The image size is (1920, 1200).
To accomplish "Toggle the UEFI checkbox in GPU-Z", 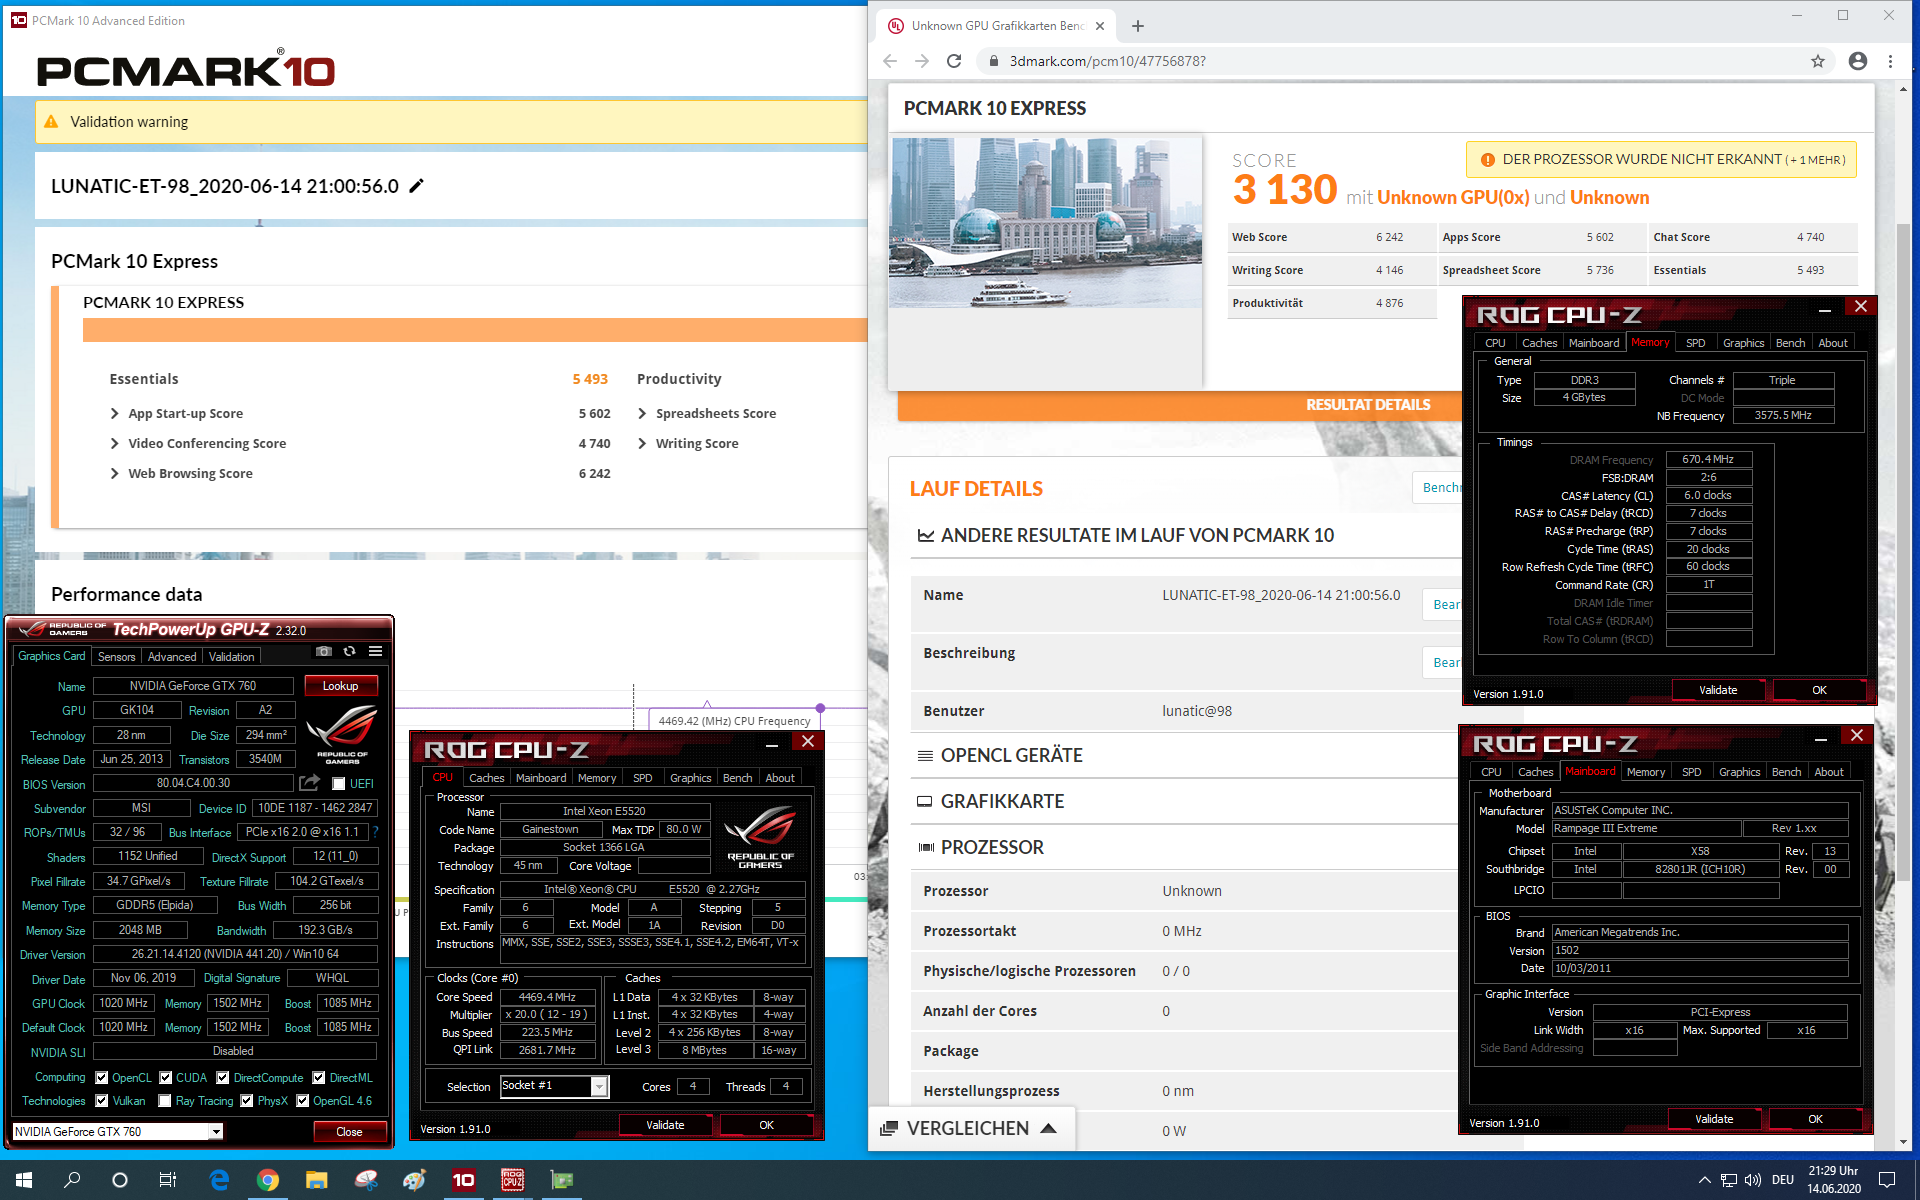I will click(339, 783).
